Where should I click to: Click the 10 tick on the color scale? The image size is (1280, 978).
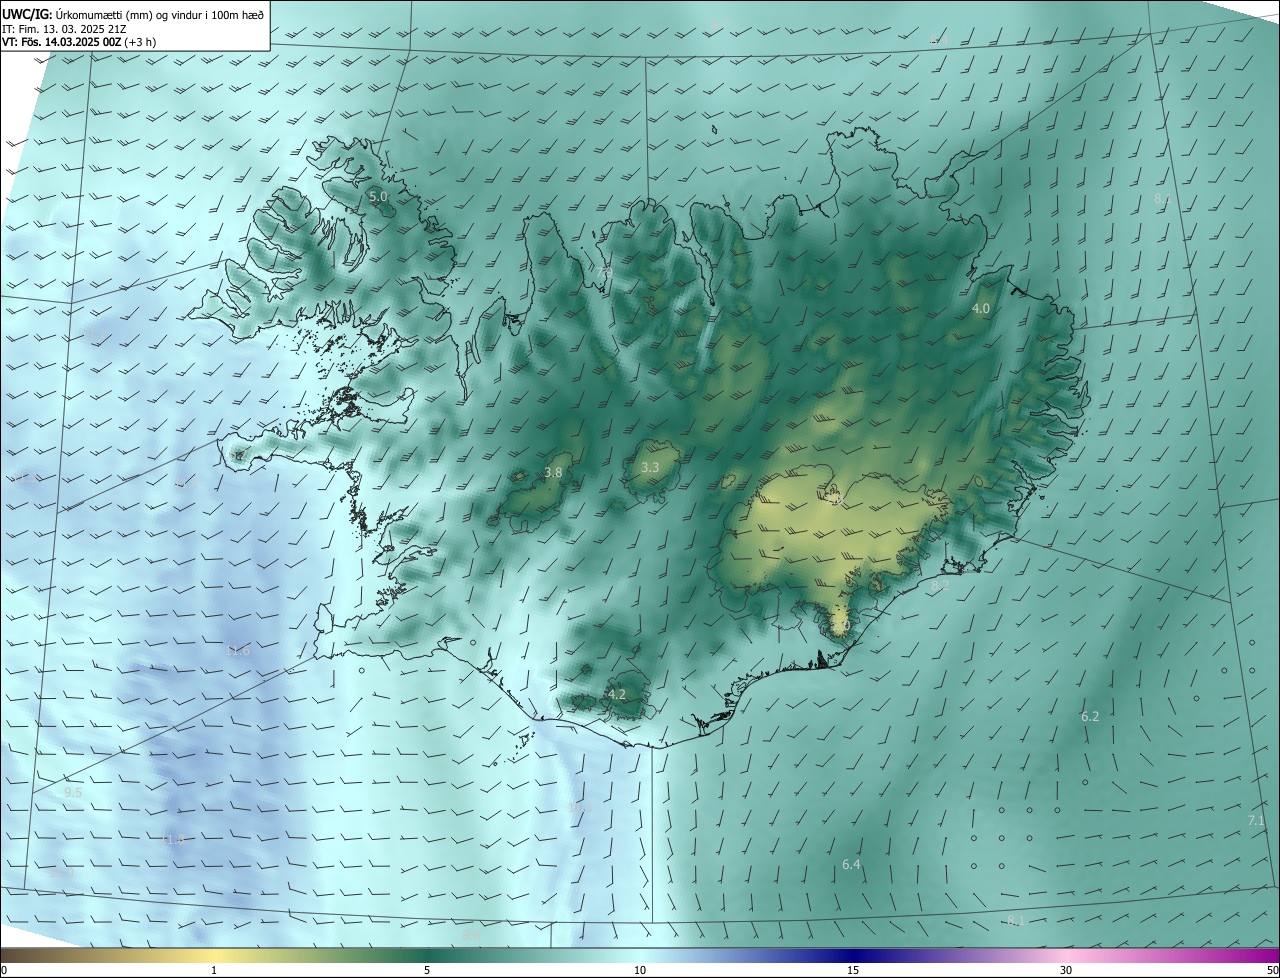[x=640, y=970]
